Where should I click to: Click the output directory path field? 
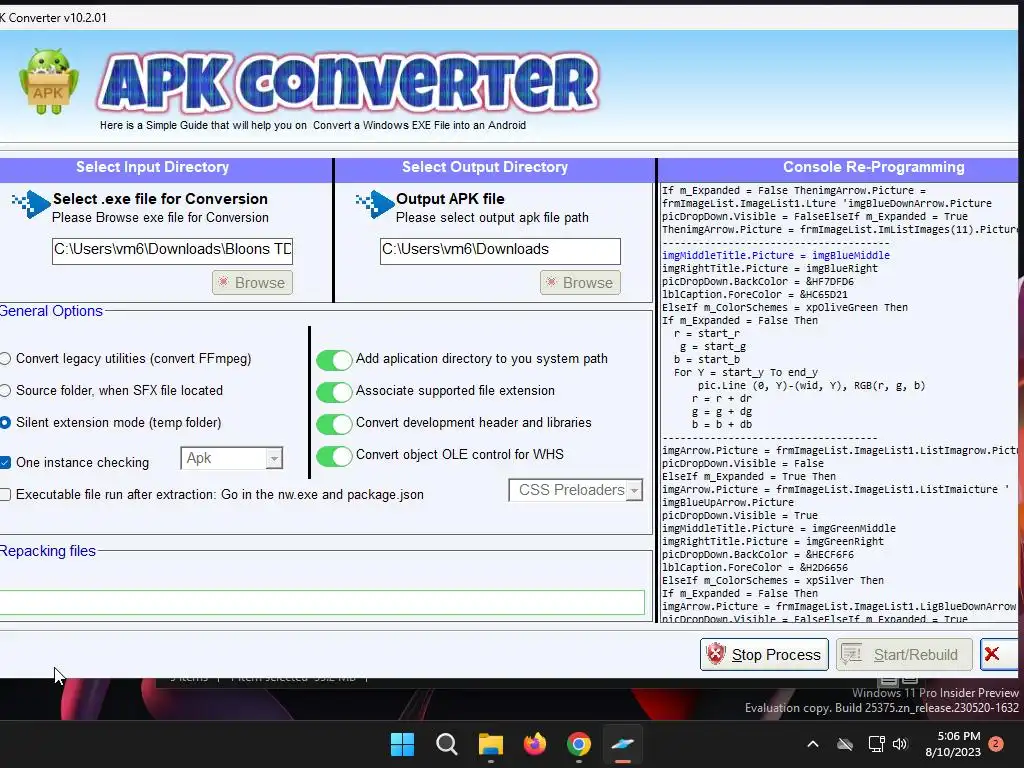[x=500, y=251]
